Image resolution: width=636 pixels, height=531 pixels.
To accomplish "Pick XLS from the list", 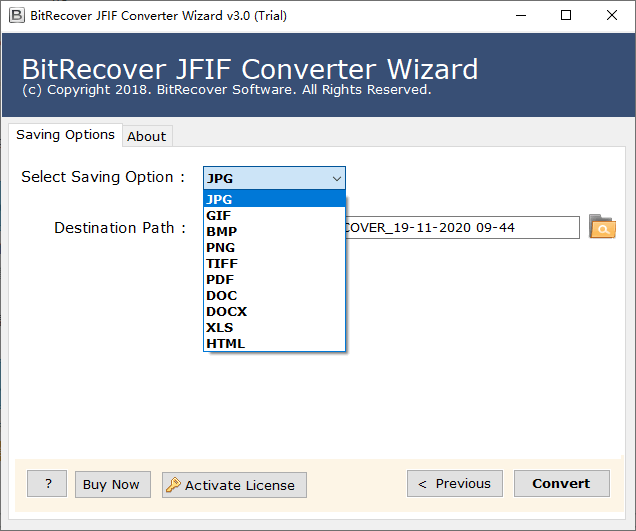I will (220, 327).
